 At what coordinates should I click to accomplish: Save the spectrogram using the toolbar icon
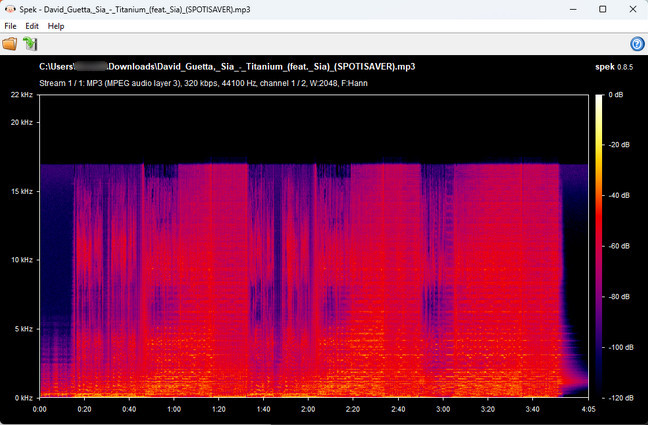30,44
